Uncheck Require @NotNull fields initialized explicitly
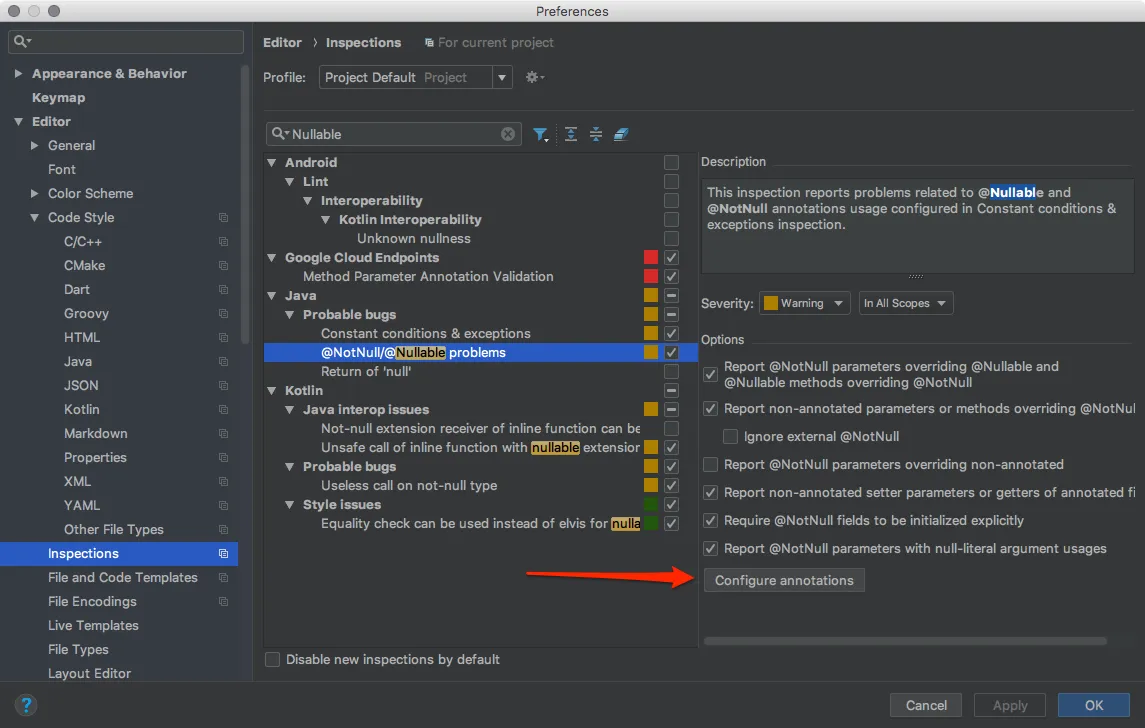Screen dimensions: 1145x728 [x=709, y=520]
